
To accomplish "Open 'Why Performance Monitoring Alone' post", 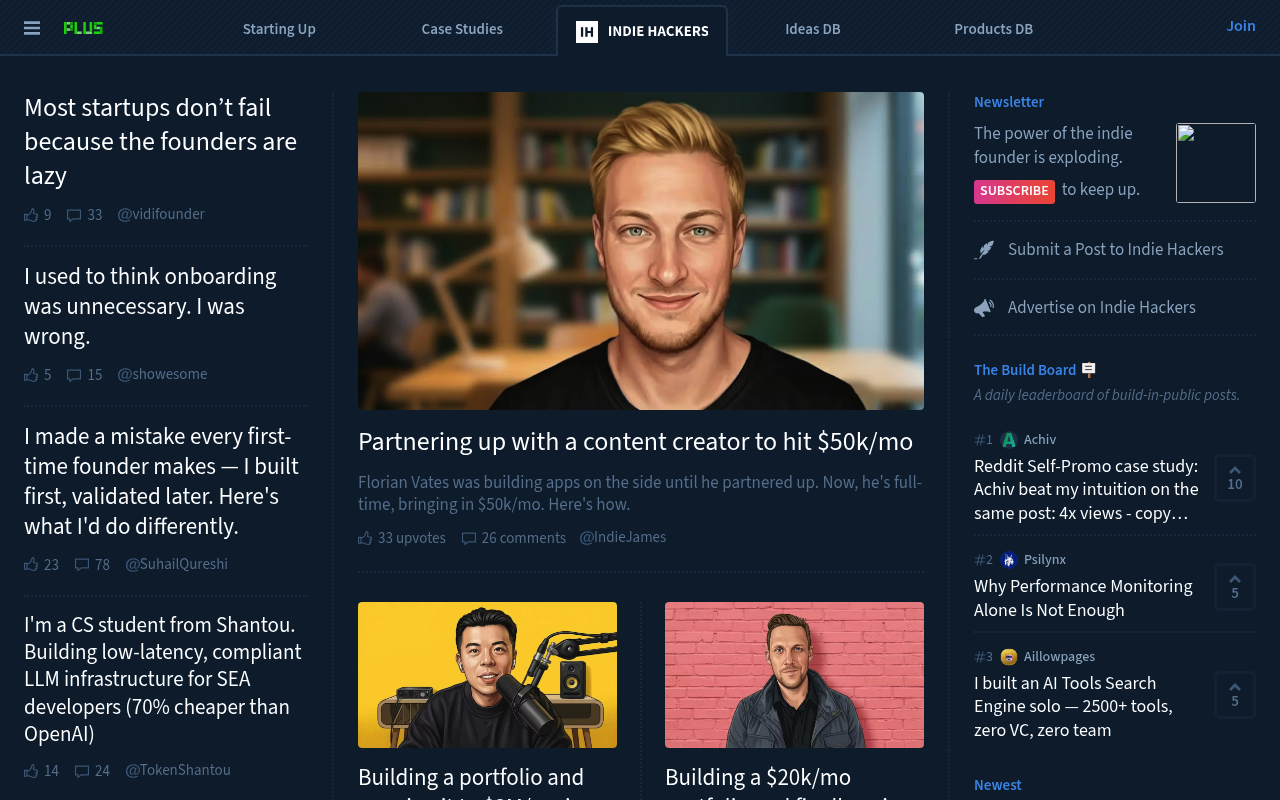I will point(1083,598).
